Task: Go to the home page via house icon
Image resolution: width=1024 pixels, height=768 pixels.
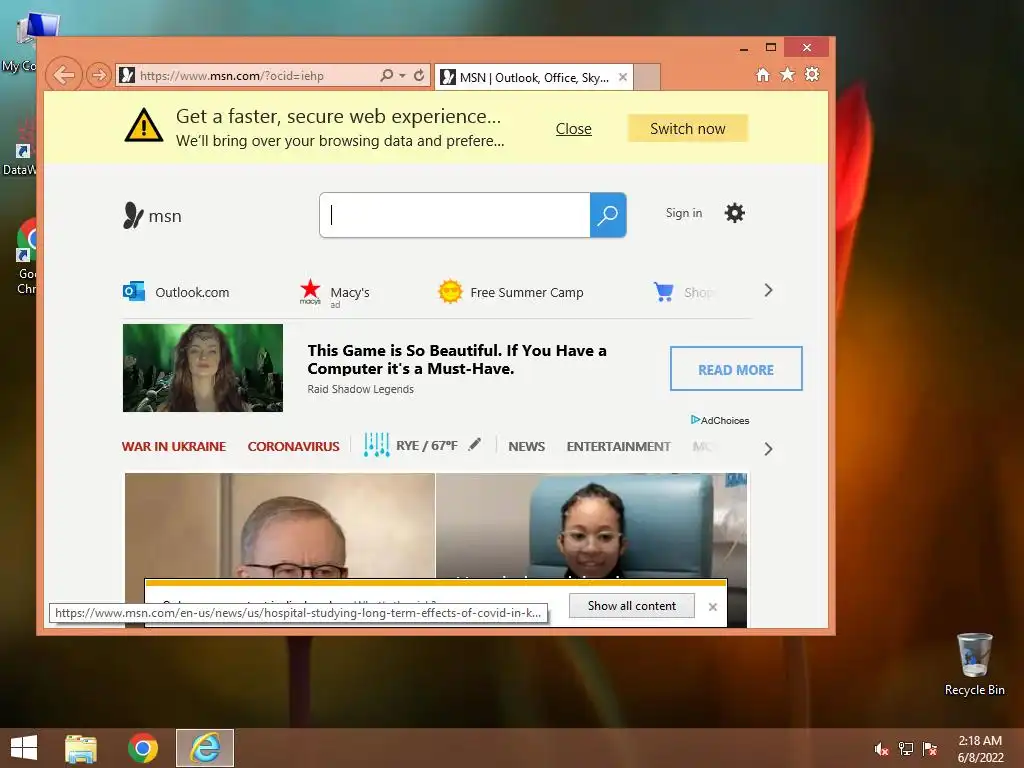Action: pyautogui.click(x=763, y=74)
